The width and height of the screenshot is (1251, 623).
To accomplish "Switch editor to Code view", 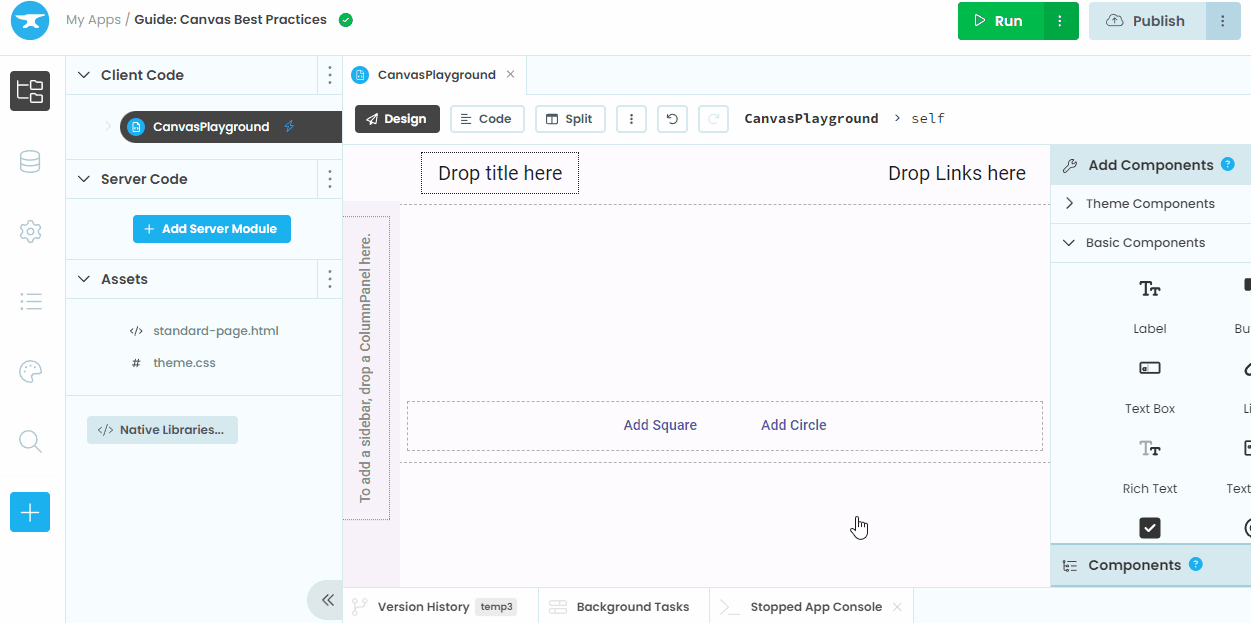I will pyautogui.click(x=486, y=119).
